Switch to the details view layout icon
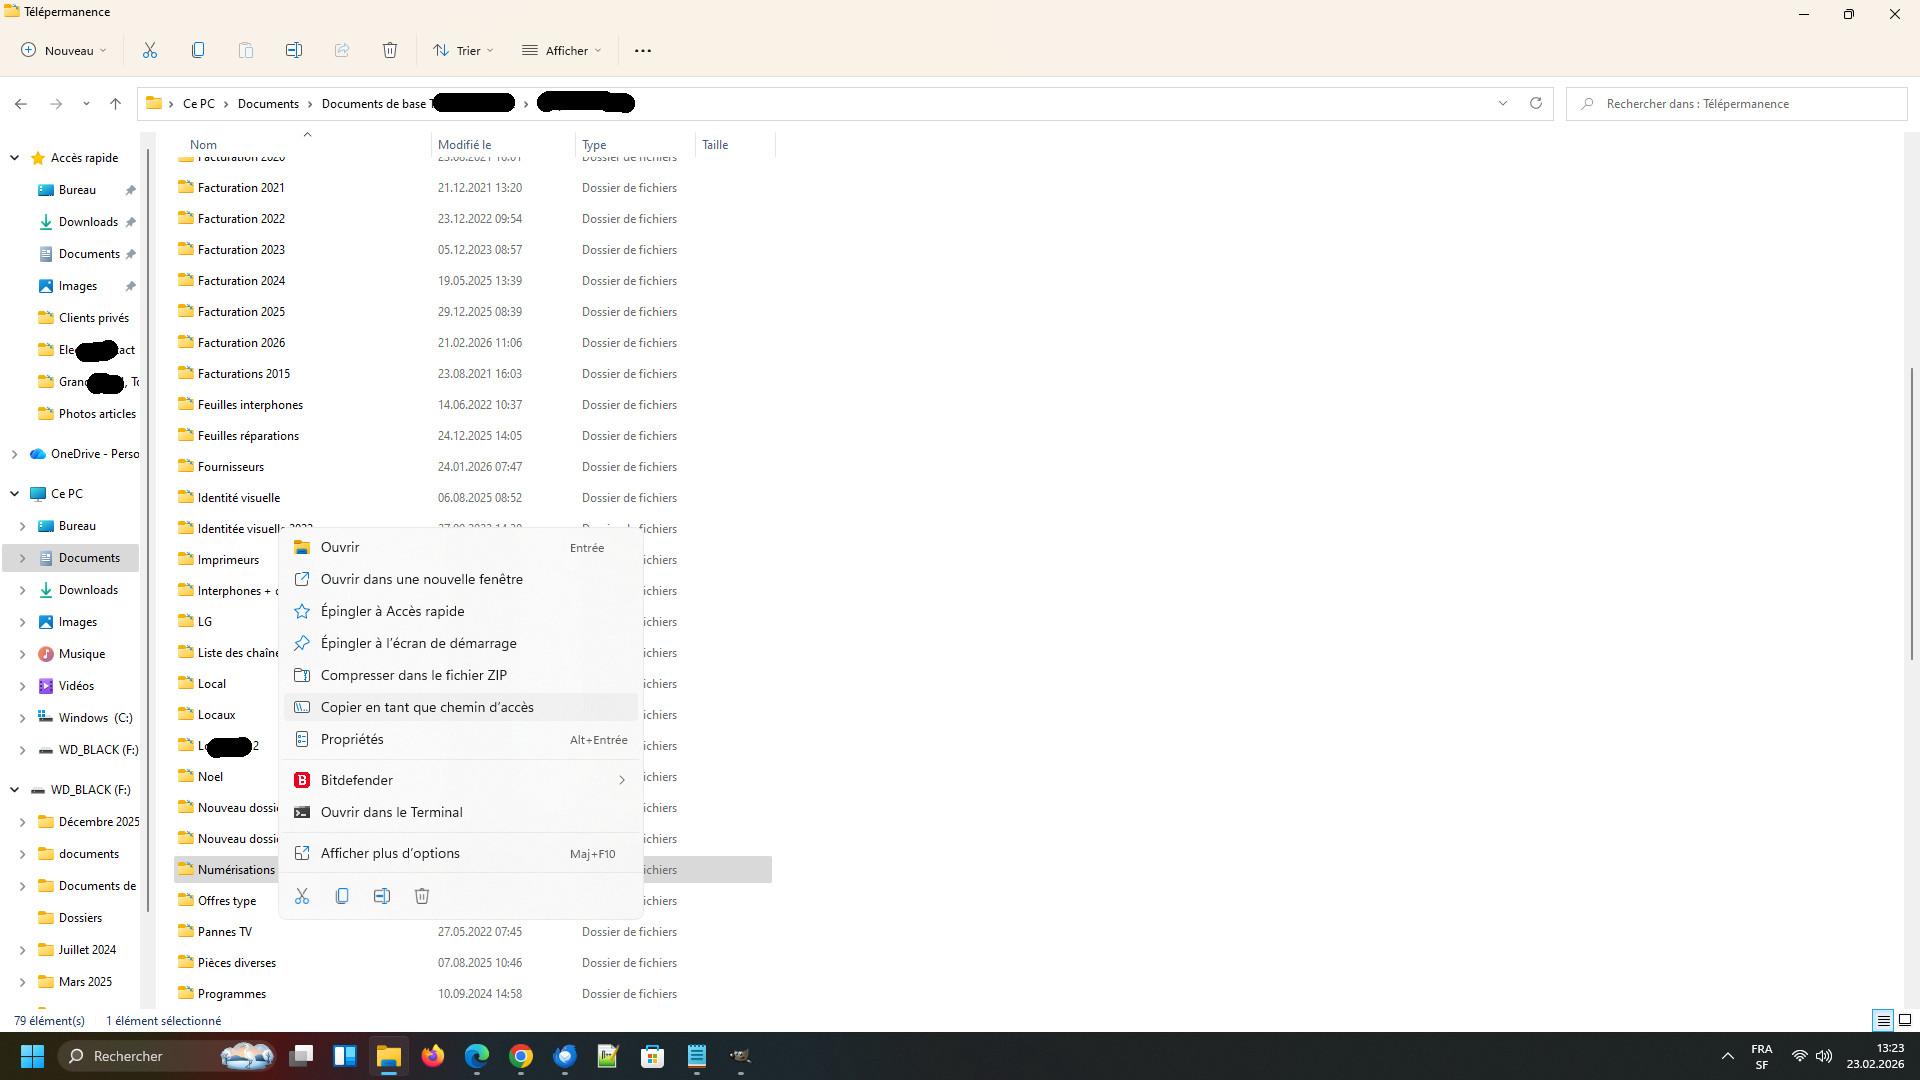Screen dimensions: 1920x1080 [1883, 1020]
